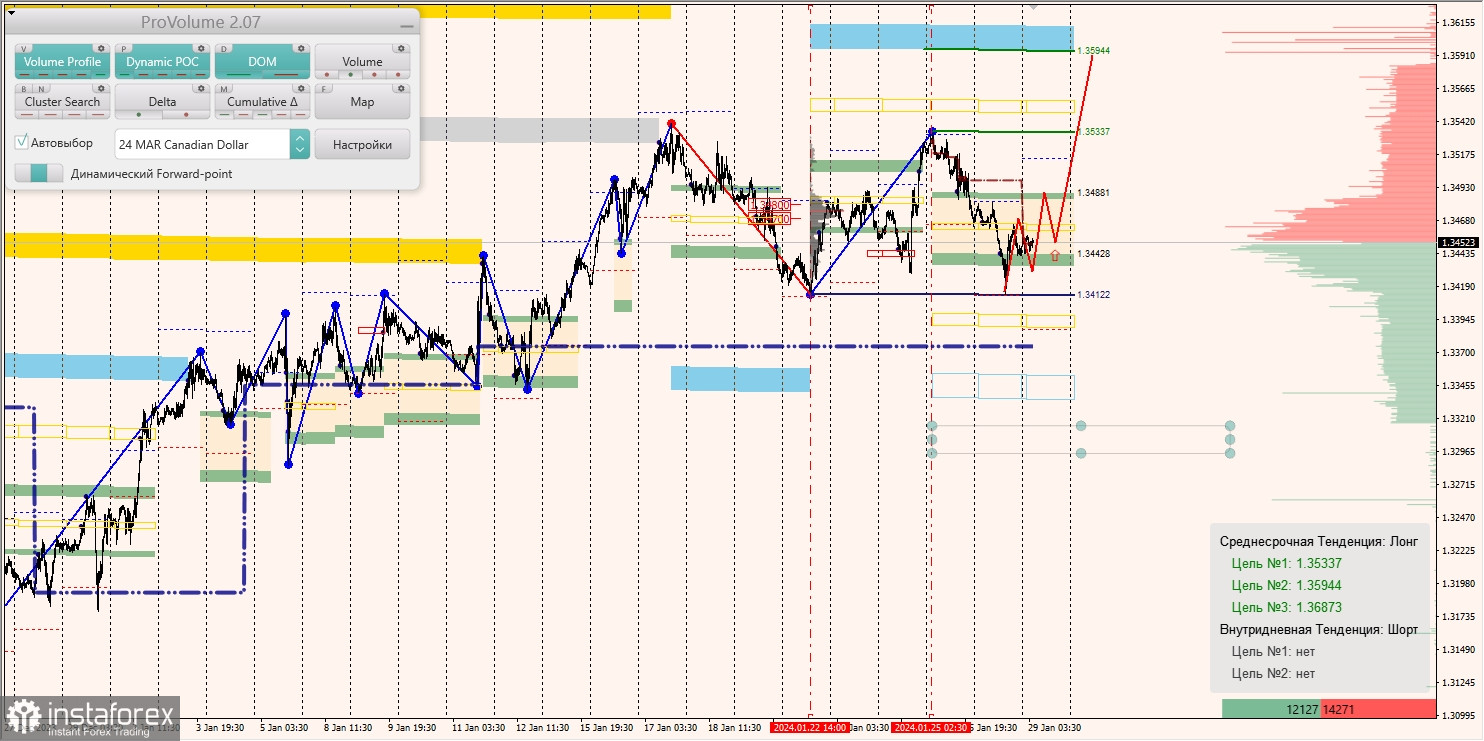
Task: Toggle the Volume Profile indicator
Action: (x=62, y=62)
